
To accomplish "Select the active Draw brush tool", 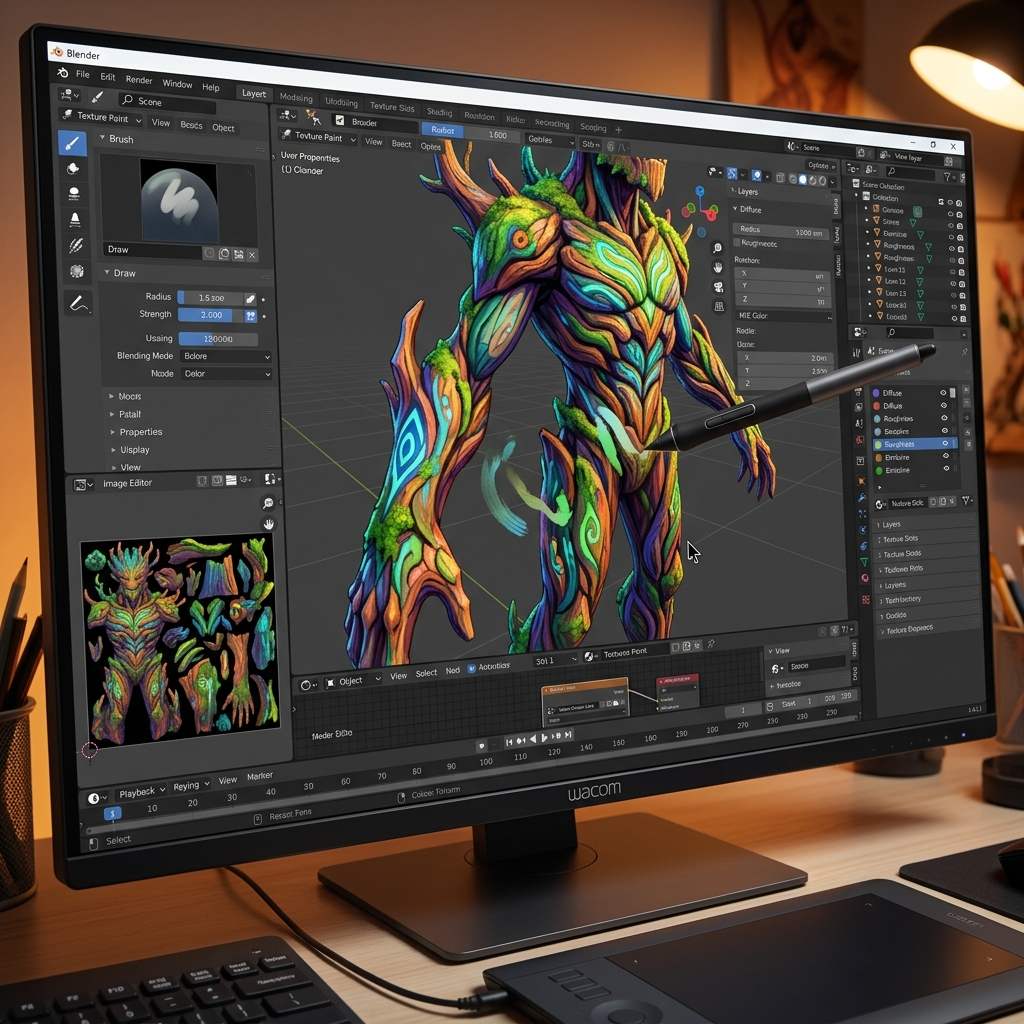I will 72,143.
